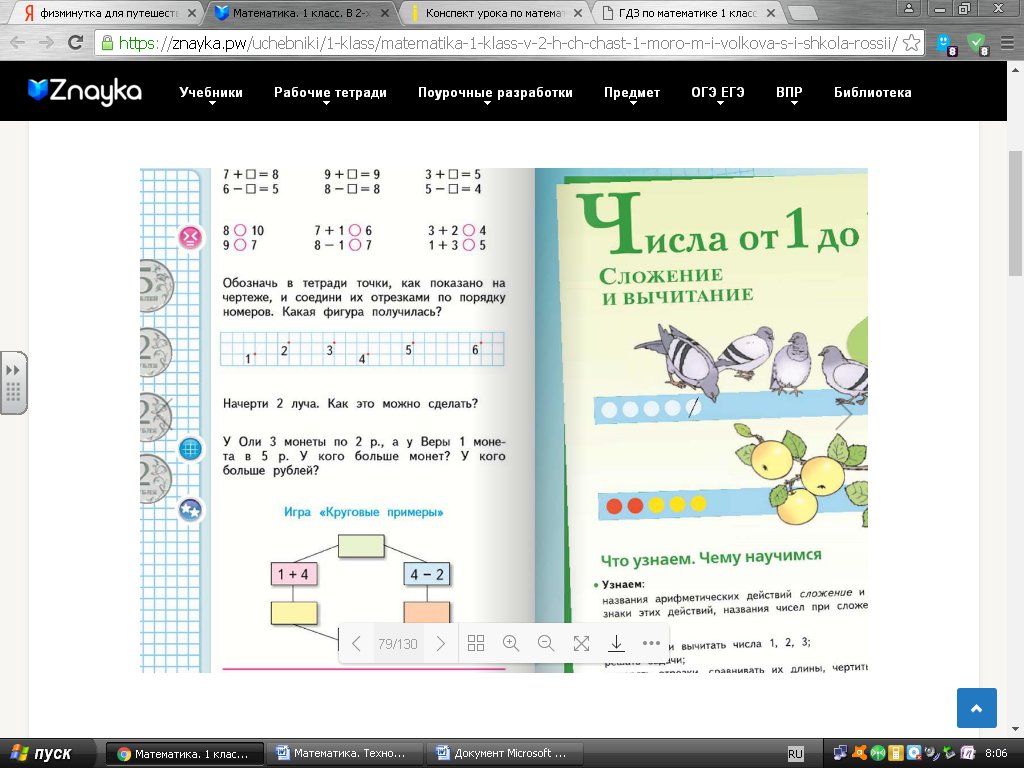The image size is (1024, 768).
Task: Click the pink 1 + 4 box
Action: [293, 574]
